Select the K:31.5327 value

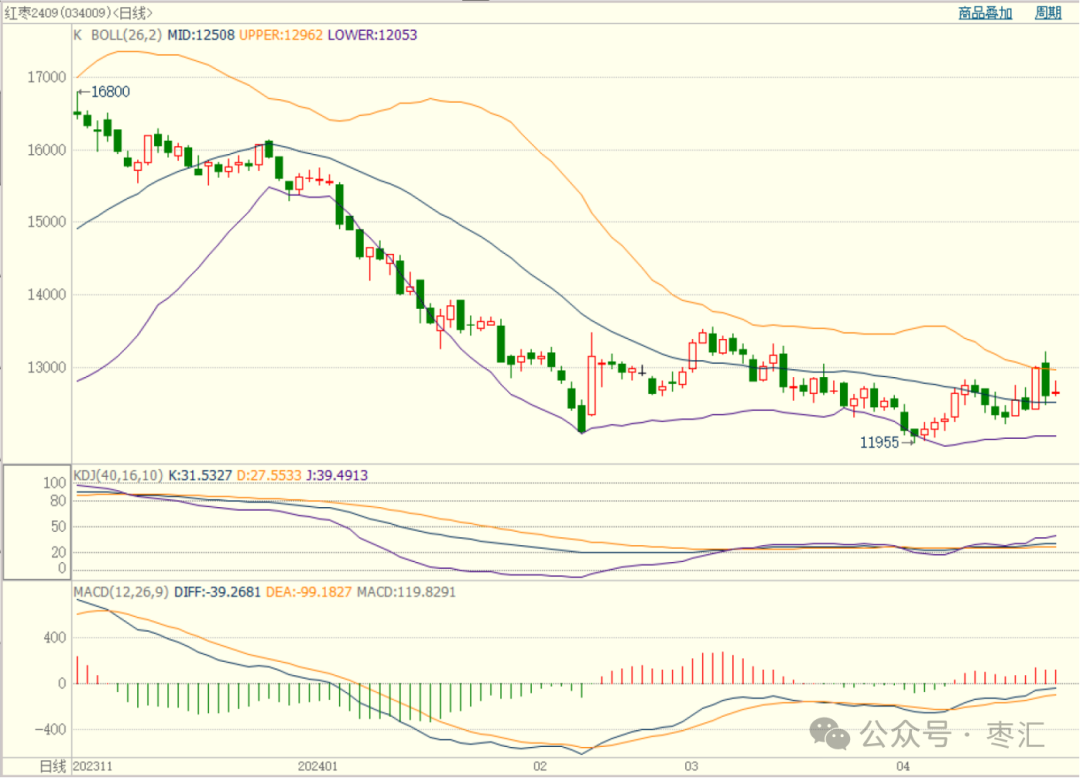(200, 475)
